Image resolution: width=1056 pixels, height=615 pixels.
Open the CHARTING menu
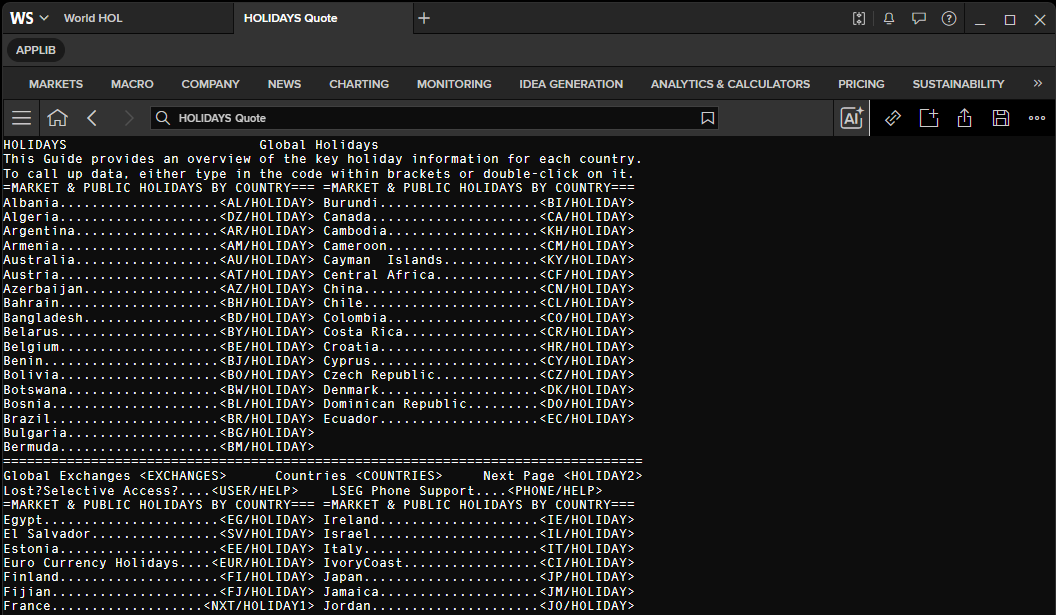pyautogui.click(x=359, y=84)
